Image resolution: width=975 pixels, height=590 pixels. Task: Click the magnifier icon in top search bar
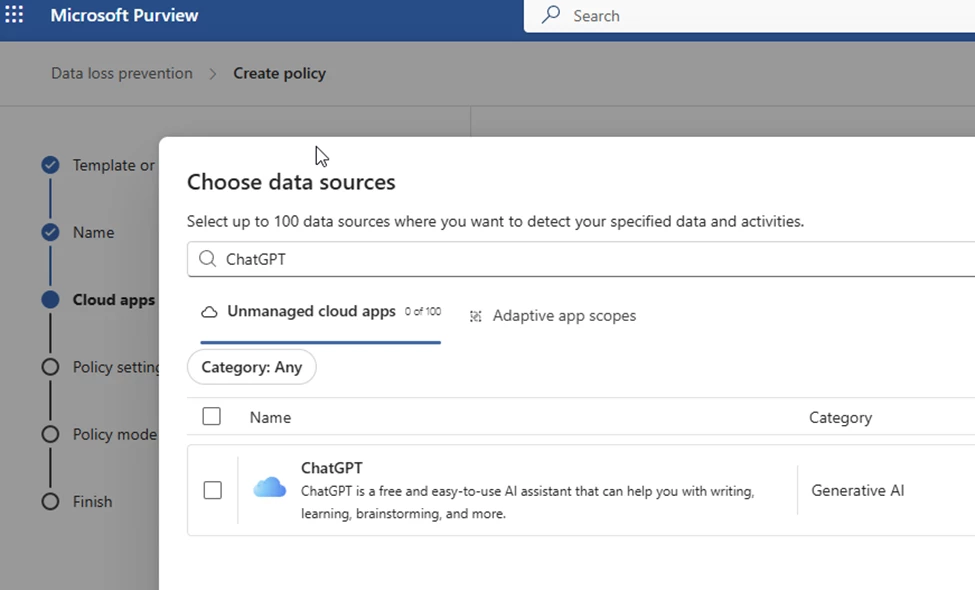(551, 15)
